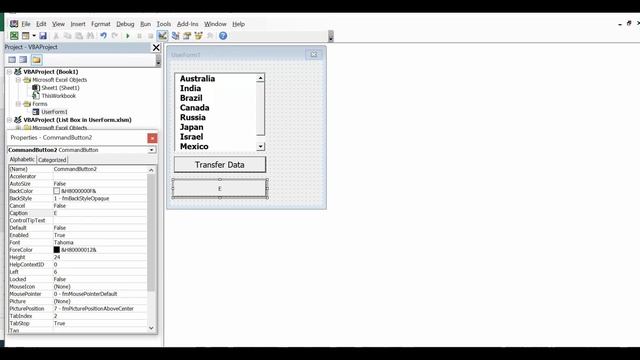Viewport: 640px width, 360px height.
Task: Switch to the Categorized properties tab
Action: (x=52, y=160)
